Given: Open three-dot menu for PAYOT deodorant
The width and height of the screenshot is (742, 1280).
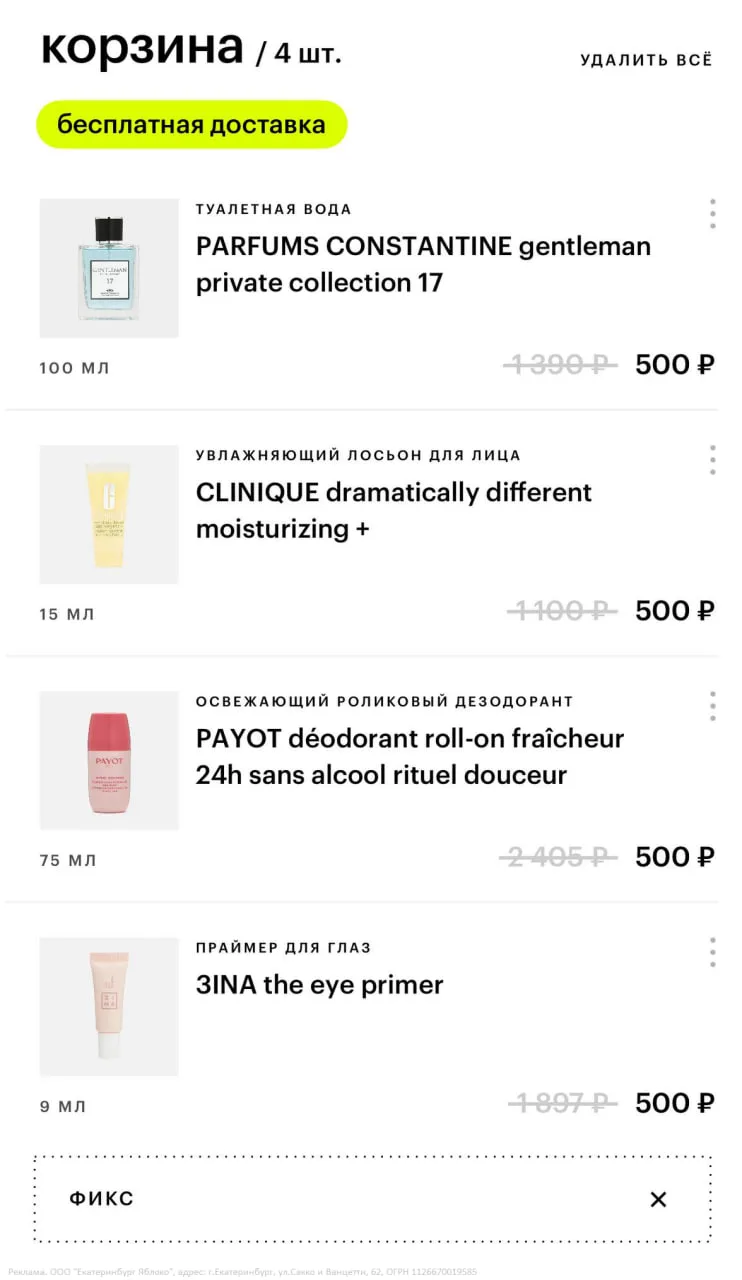Looking at the screenshot, I should pos(712,706).
